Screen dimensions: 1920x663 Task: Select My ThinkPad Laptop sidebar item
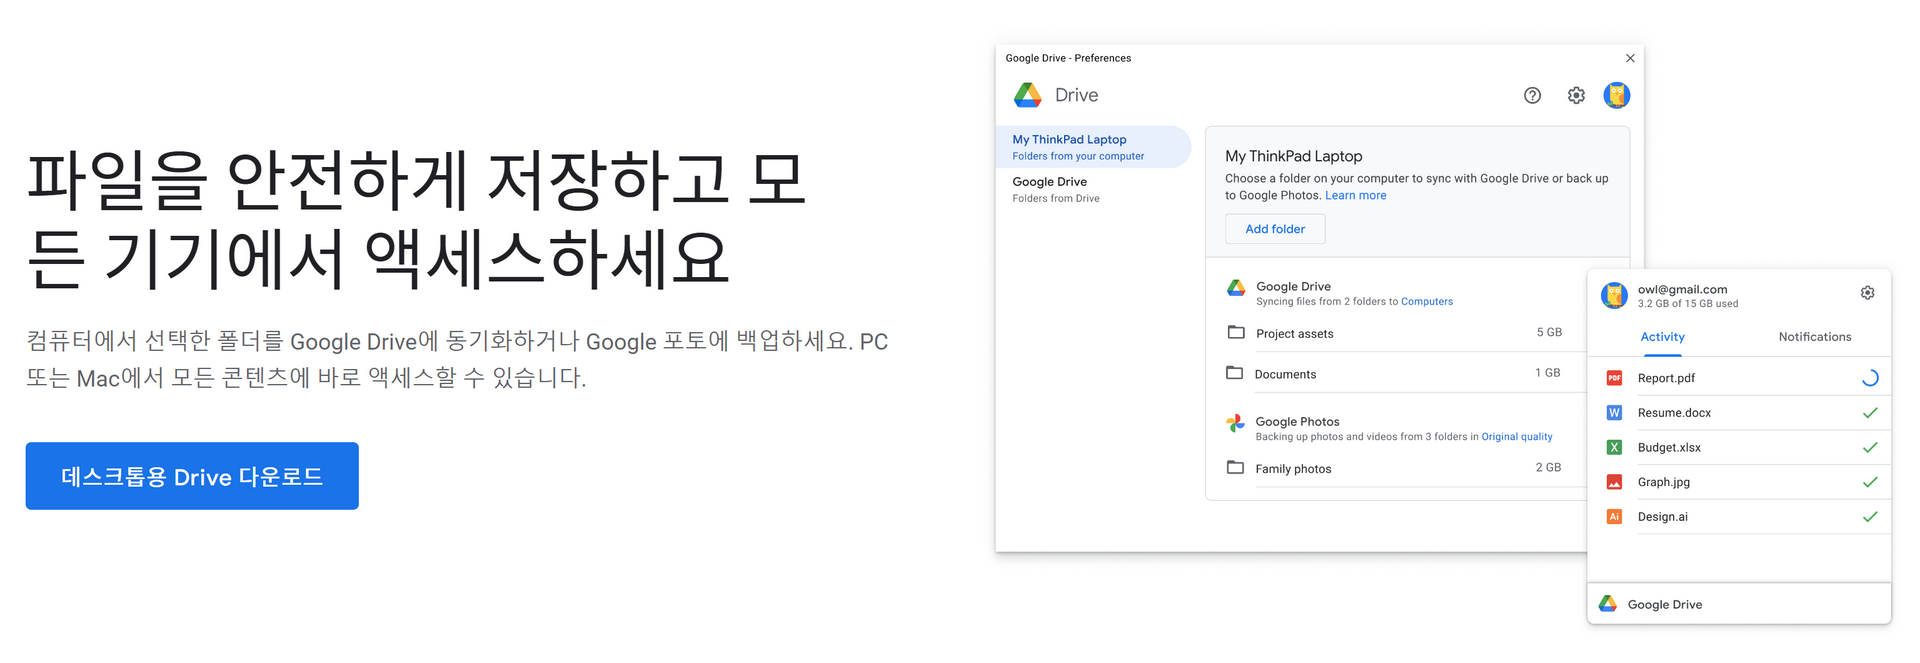click(1094, 147)
